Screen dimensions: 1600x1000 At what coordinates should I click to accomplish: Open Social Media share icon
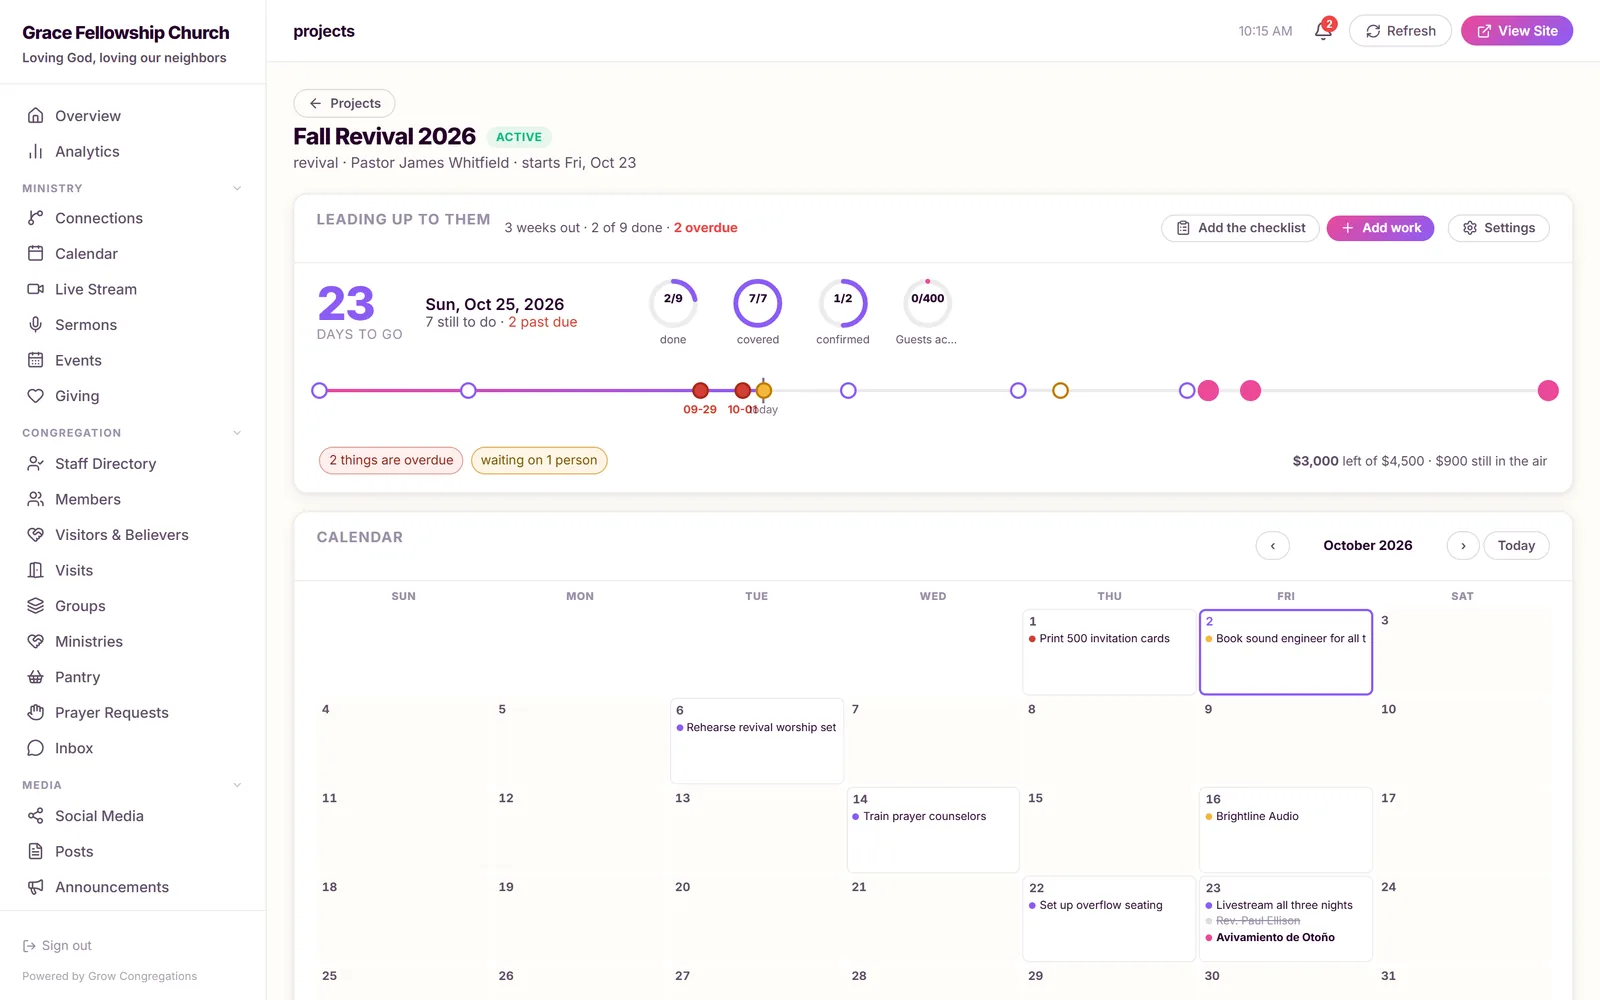[x=36, y=816]
